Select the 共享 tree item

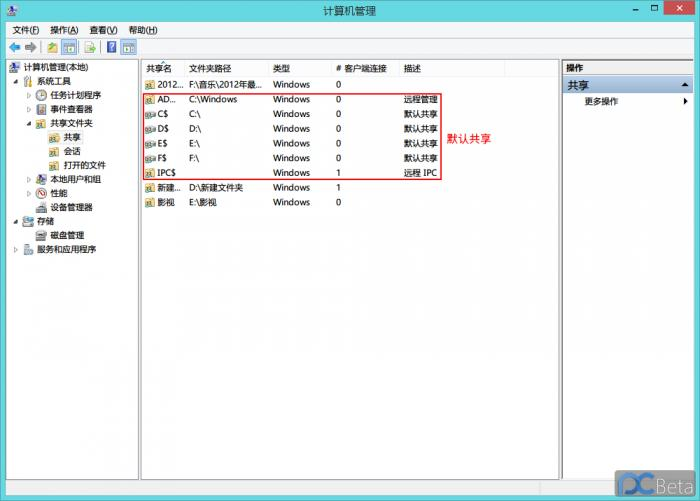pos(71,137)
